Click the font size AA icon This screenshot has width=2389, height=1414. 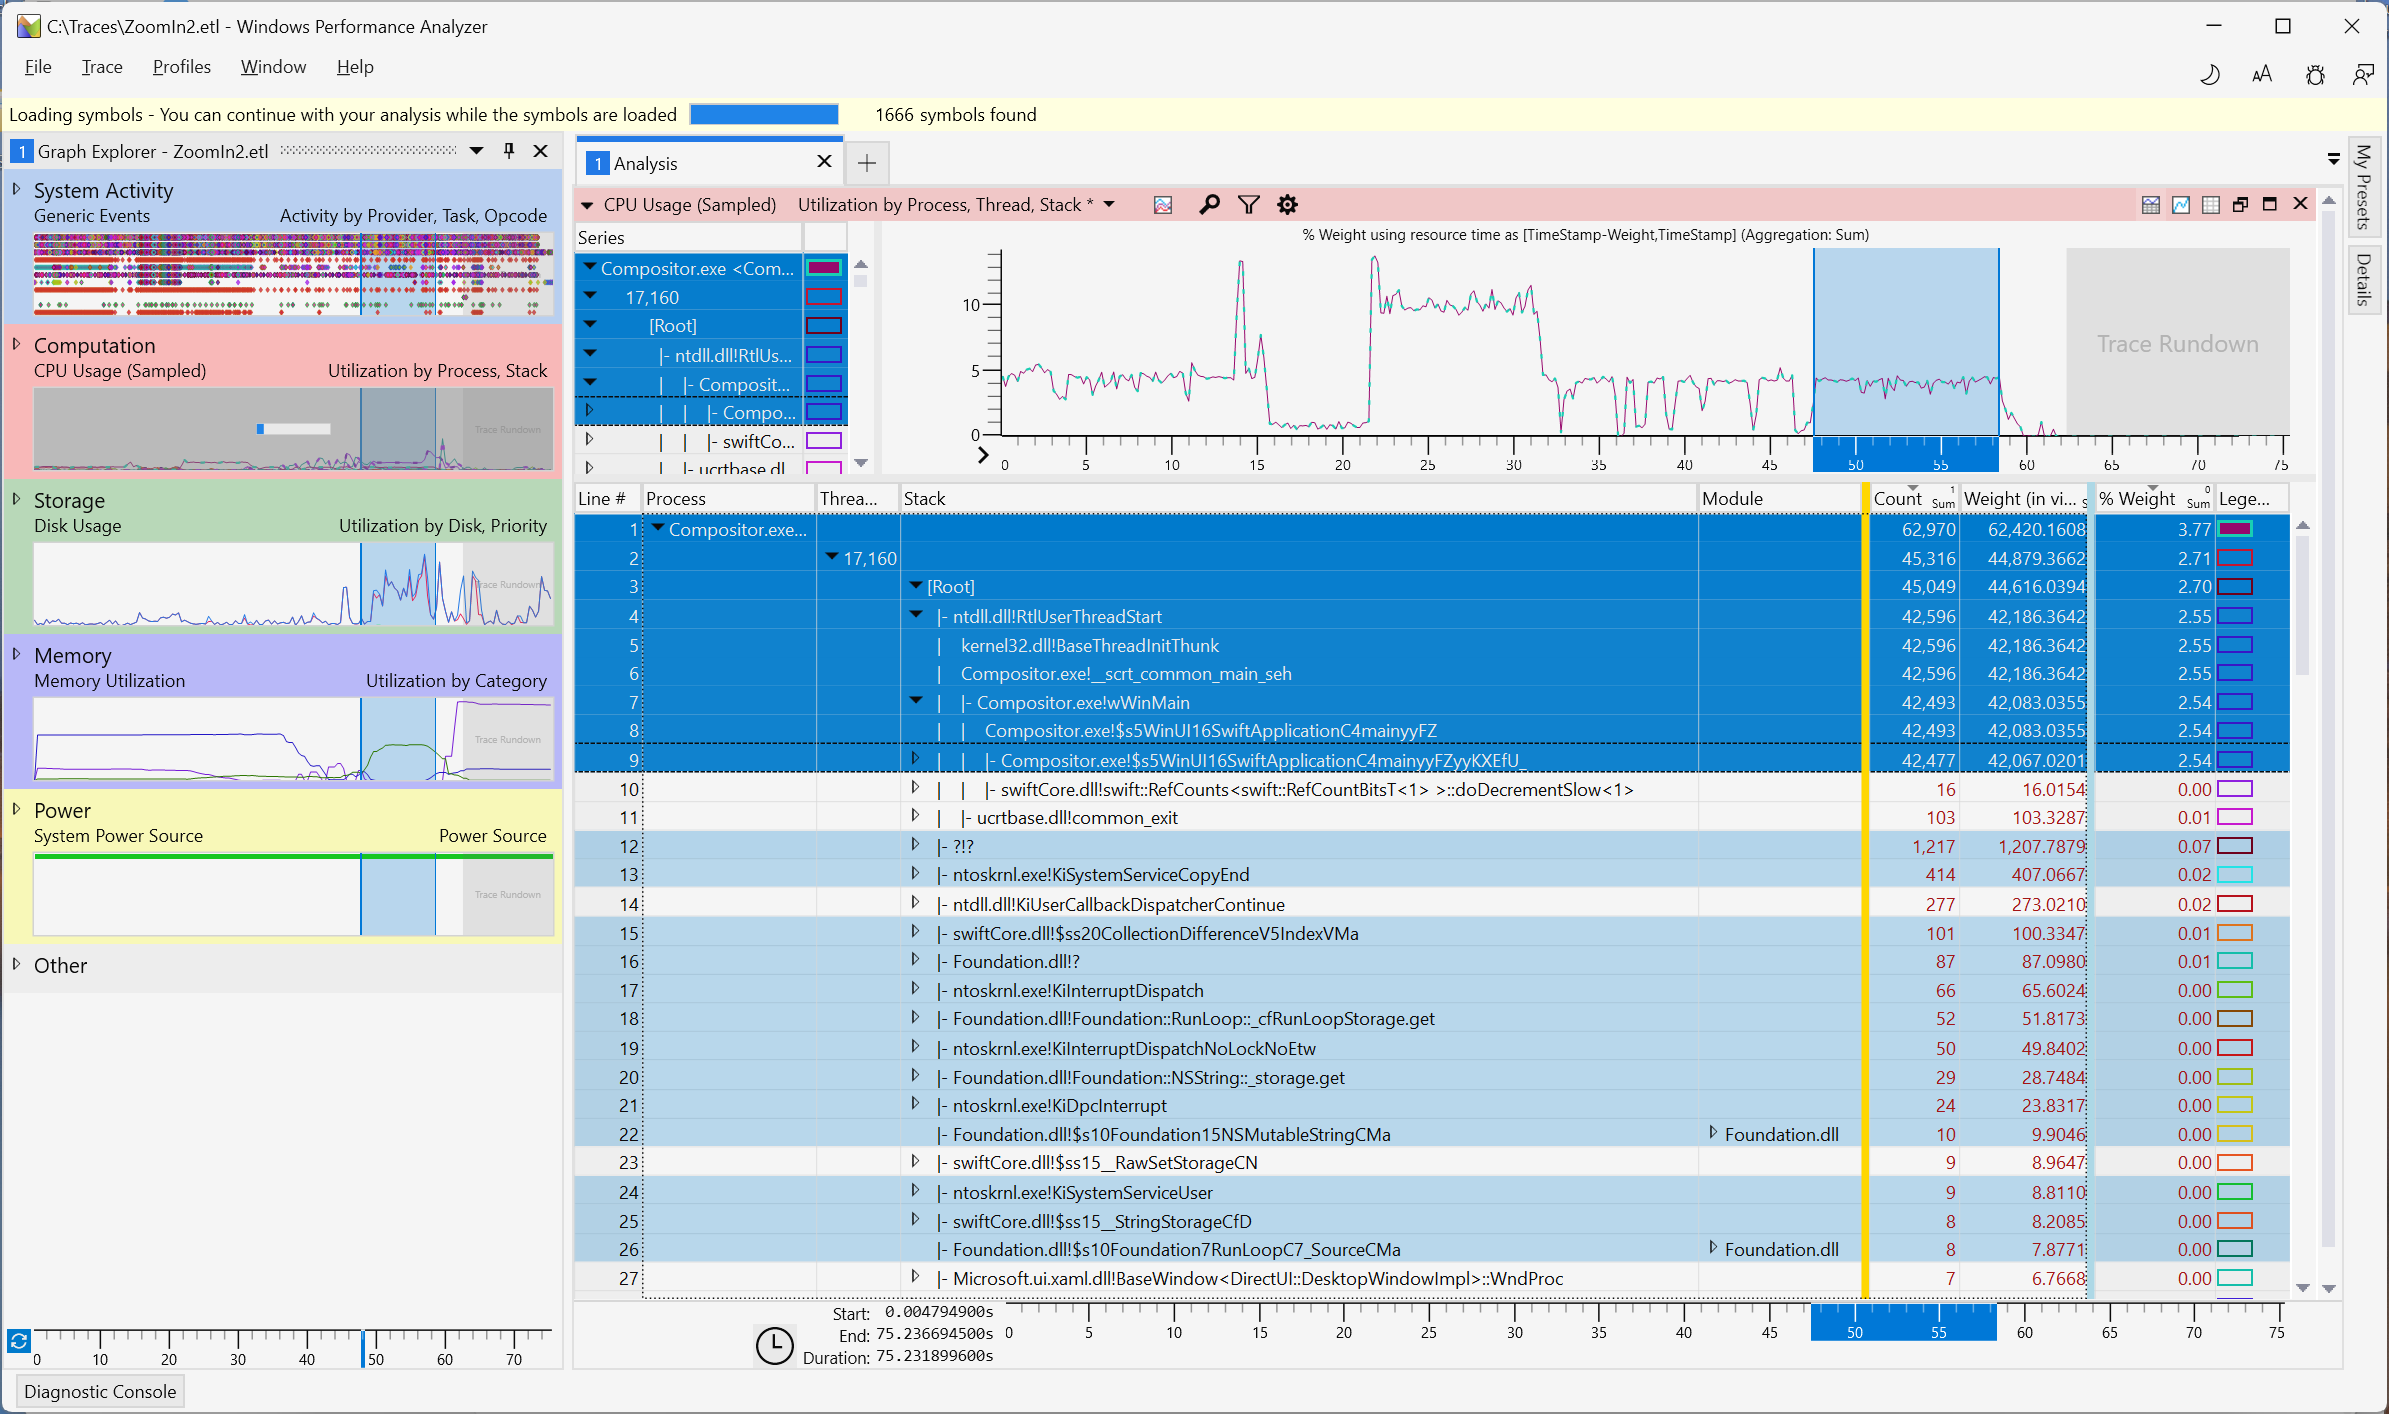[x=2262, y=75]
